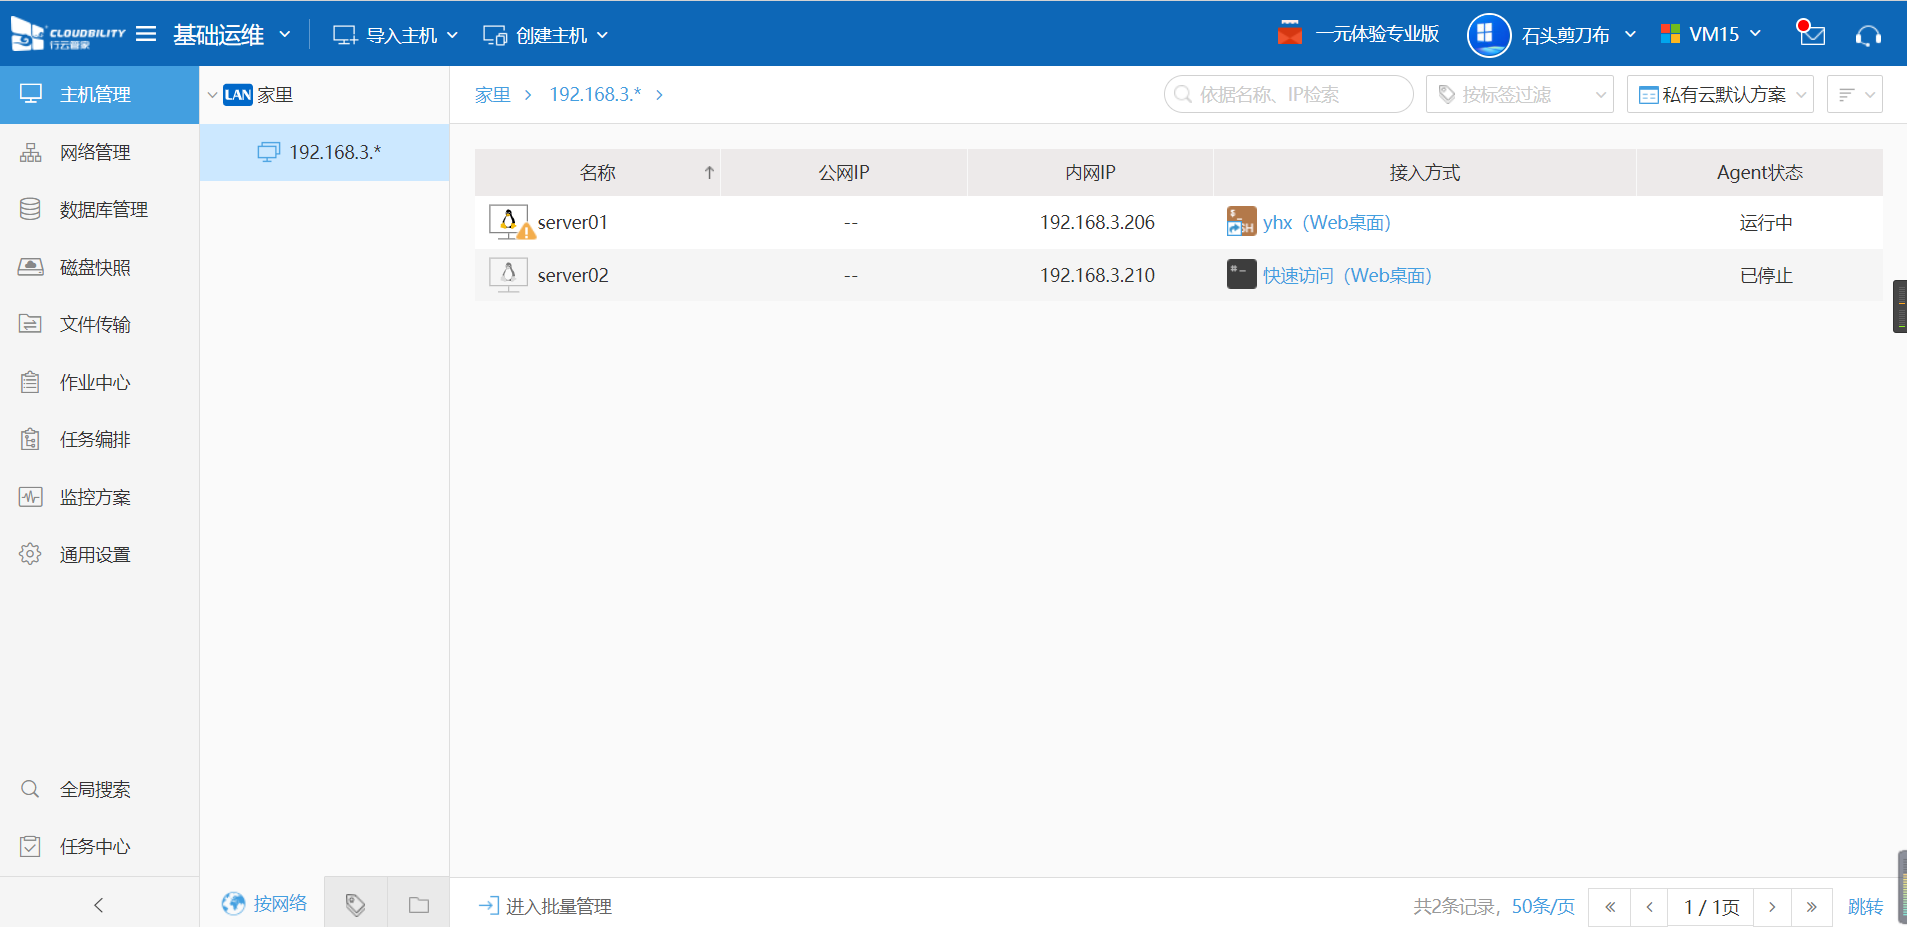Select 主机管理 in the sidebar

(100, 95)
